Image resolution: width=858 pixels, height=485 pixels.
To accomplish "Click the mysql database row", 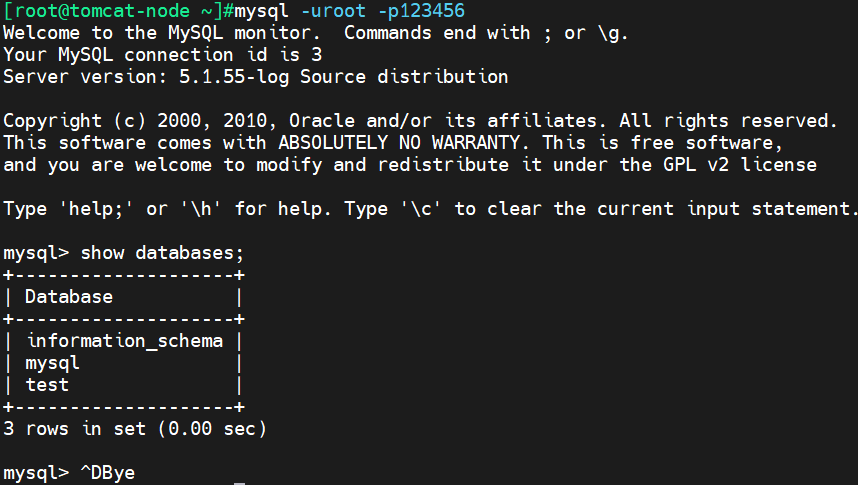I will [x=124, y=363].
